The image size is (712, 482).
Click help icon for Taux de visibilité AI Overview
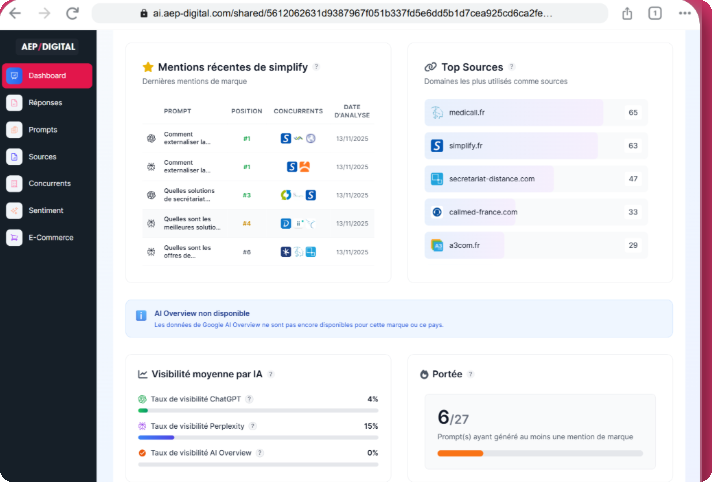point(260,453)
